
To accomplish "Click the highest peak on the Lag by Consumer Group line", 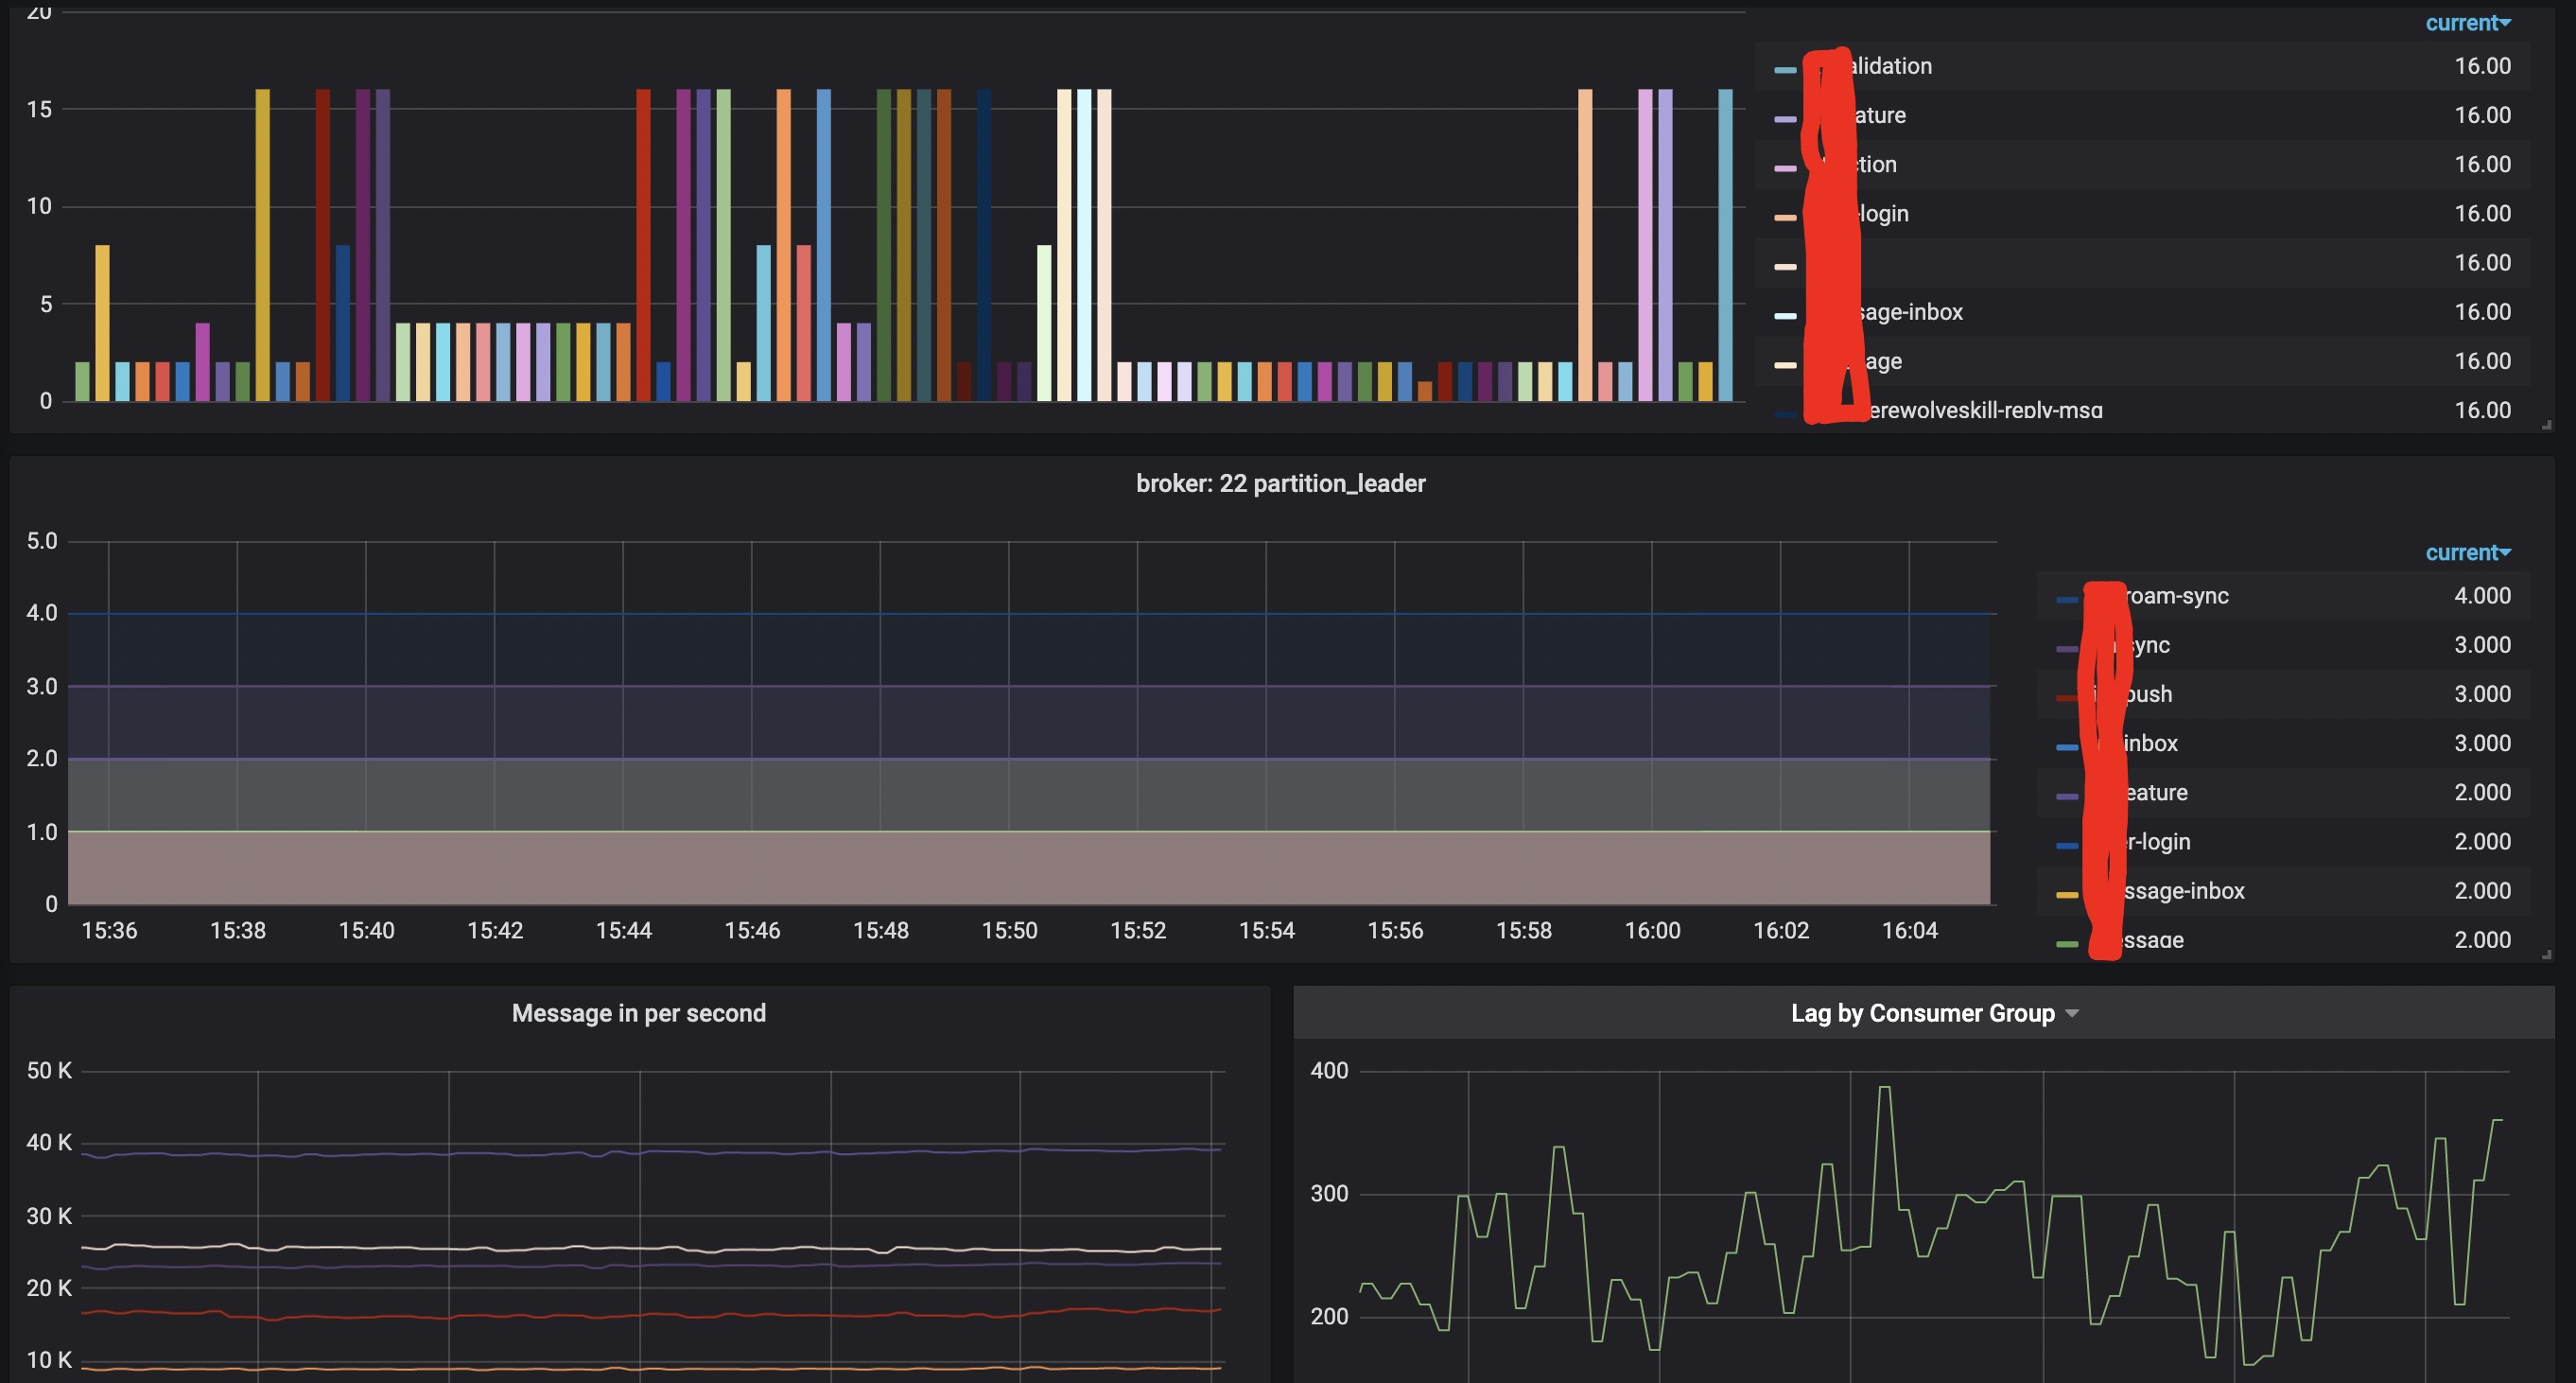I will click(x=1884, y=1088).
